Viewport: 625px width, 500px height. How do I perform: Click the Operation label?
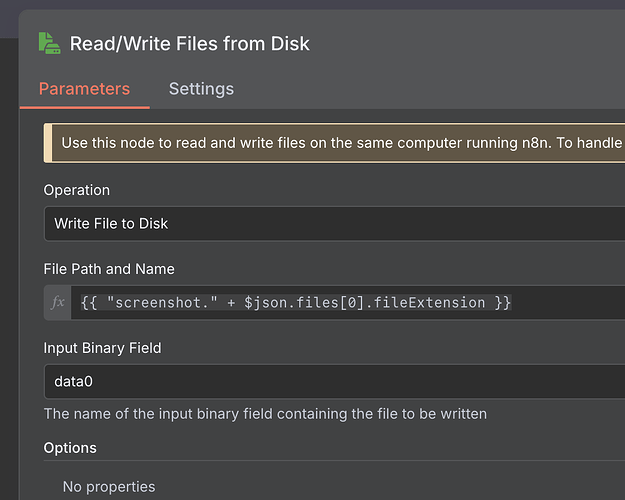point(77,190)
